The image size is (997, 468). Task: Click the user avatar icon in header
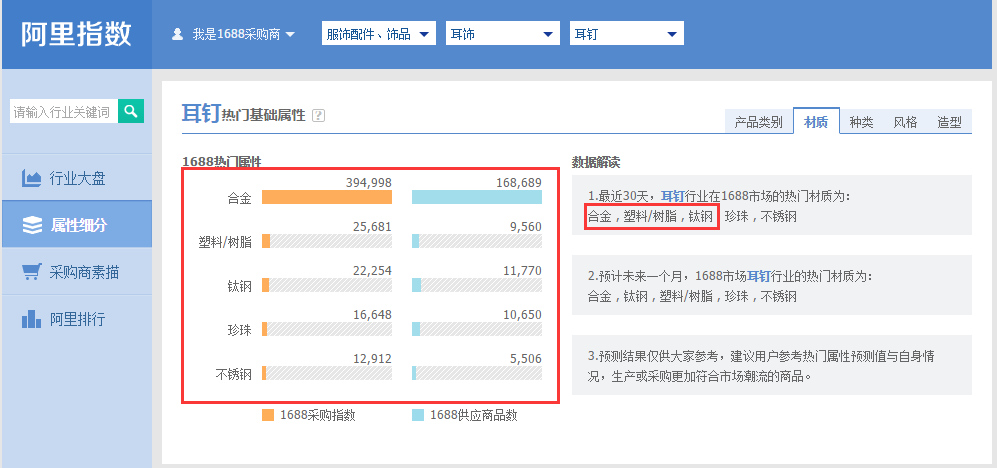[x=178, y=34]
